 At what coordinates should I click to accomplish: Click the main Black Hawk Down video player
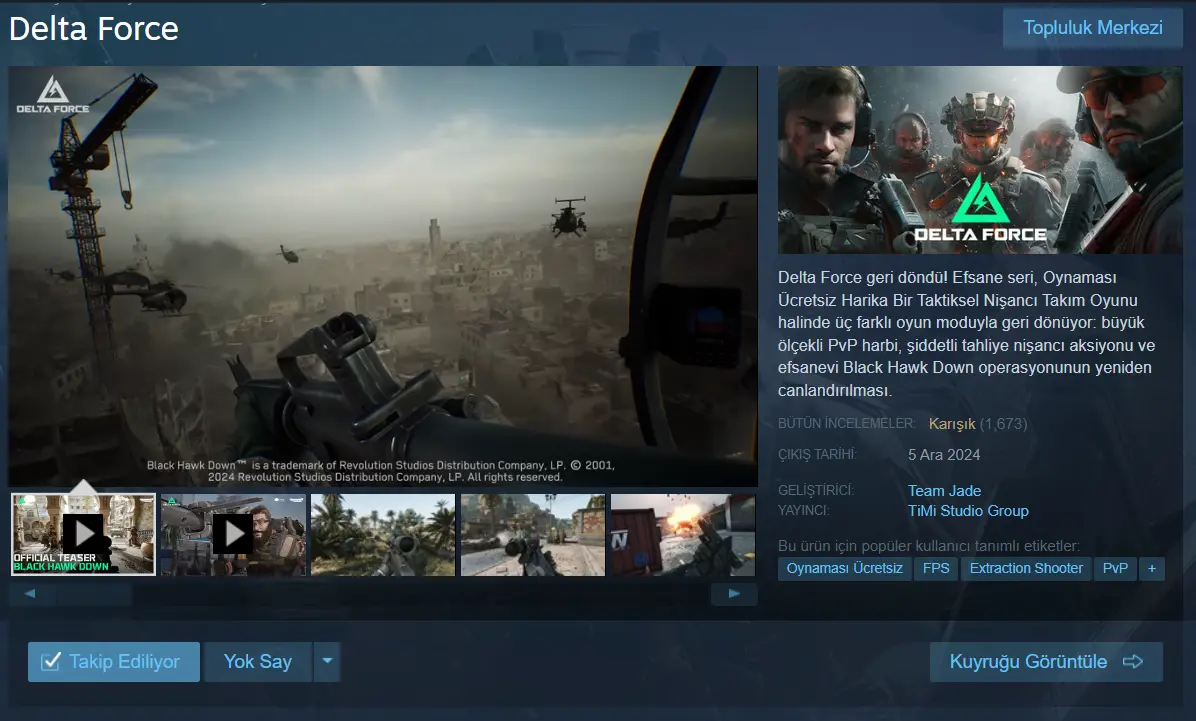click(383, 276)
